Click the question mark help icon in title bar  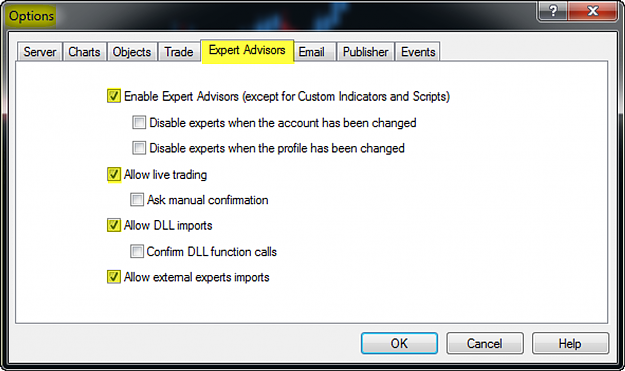point(552,11)
